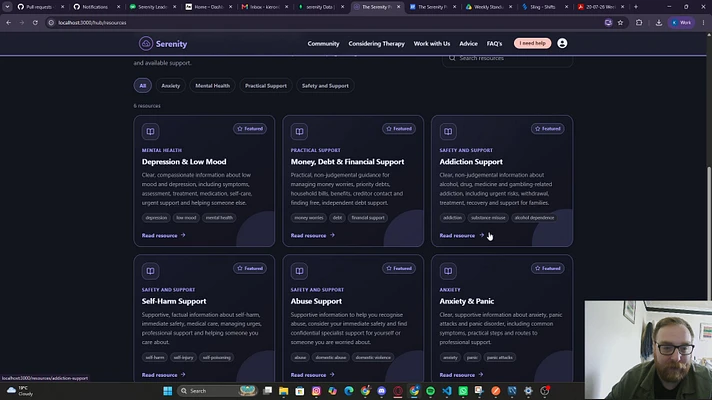
Task: Open WhatsApp from the taskbar
Action: (x=463, y=391)
